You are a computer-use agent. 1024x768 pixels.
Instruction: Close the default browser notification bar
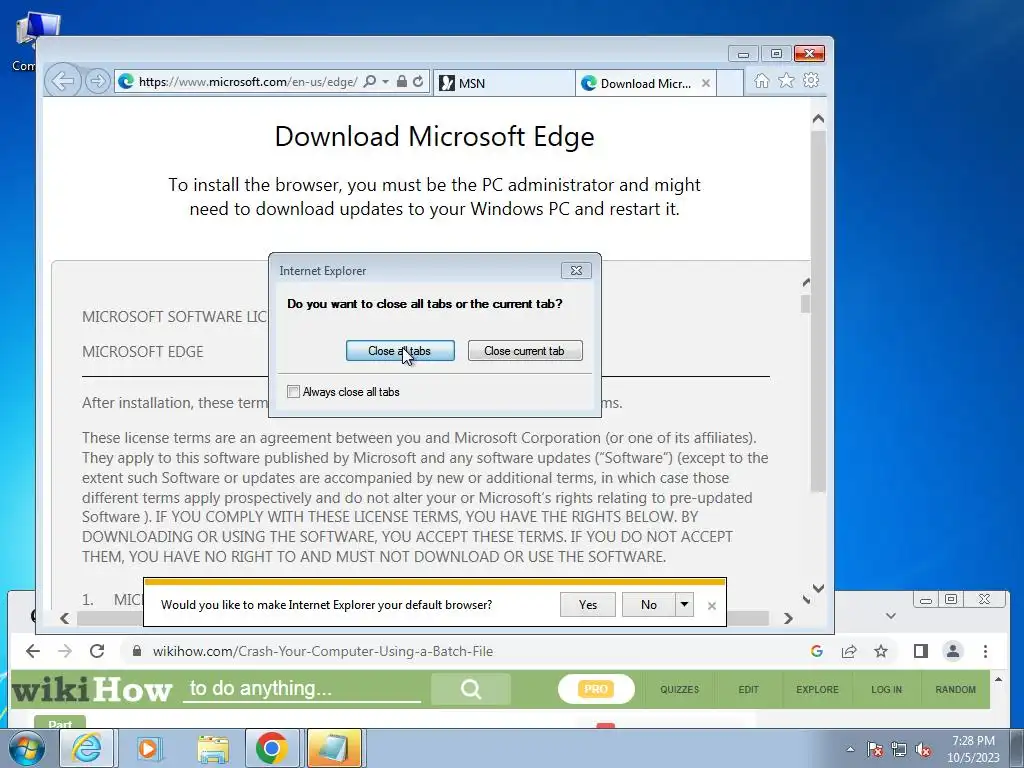pos(712,606)
